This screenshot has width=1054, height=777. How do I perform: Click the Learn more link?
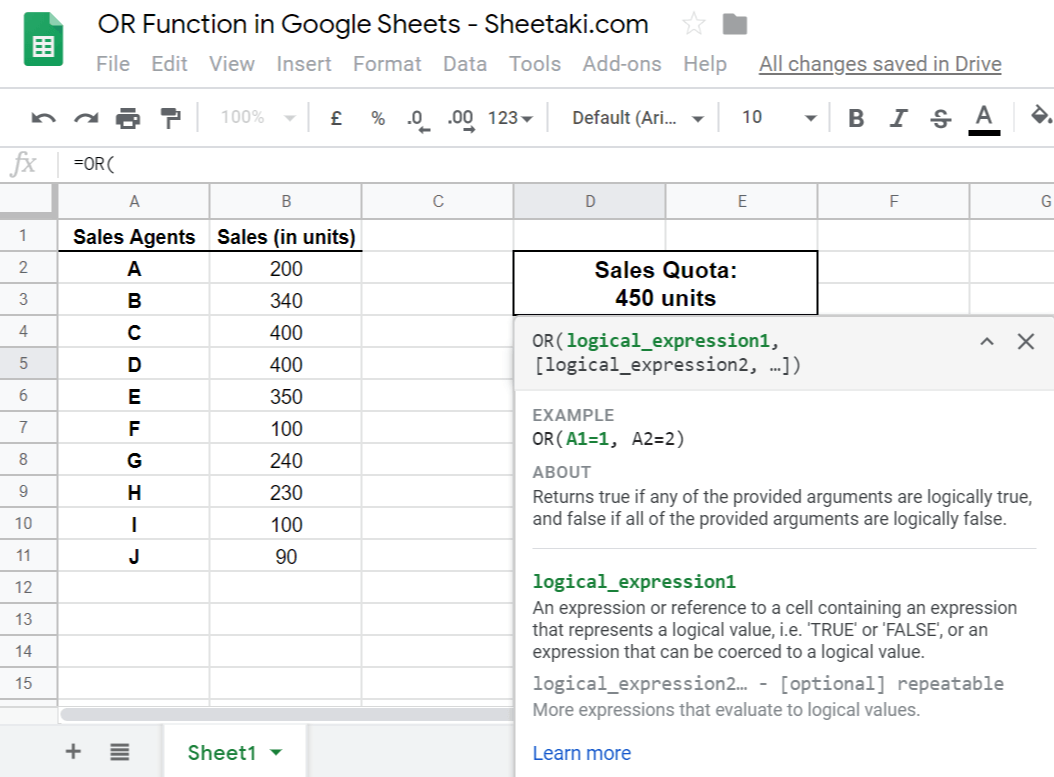(582, 753)
